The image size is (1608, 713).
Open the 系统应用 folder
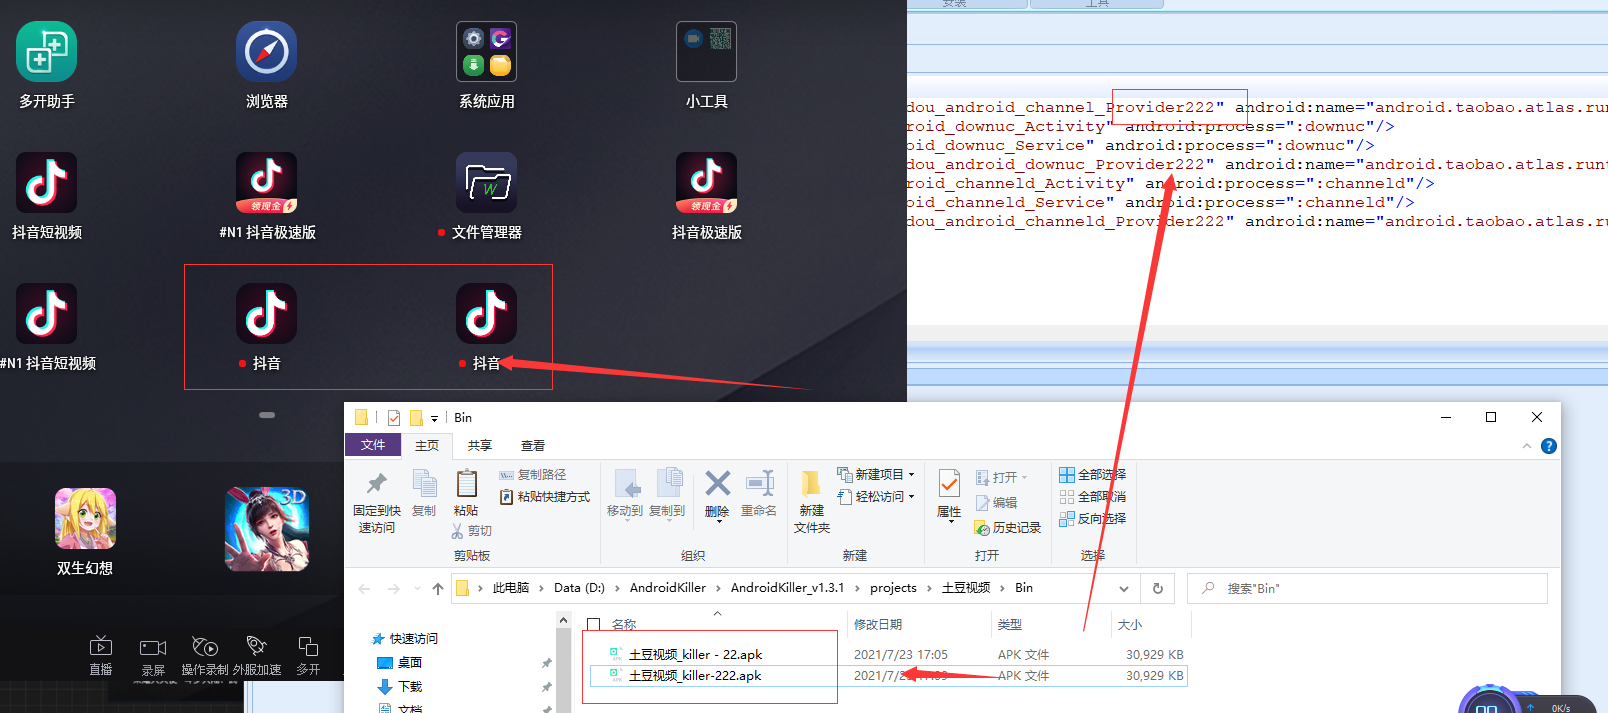[x=486, y=52]
